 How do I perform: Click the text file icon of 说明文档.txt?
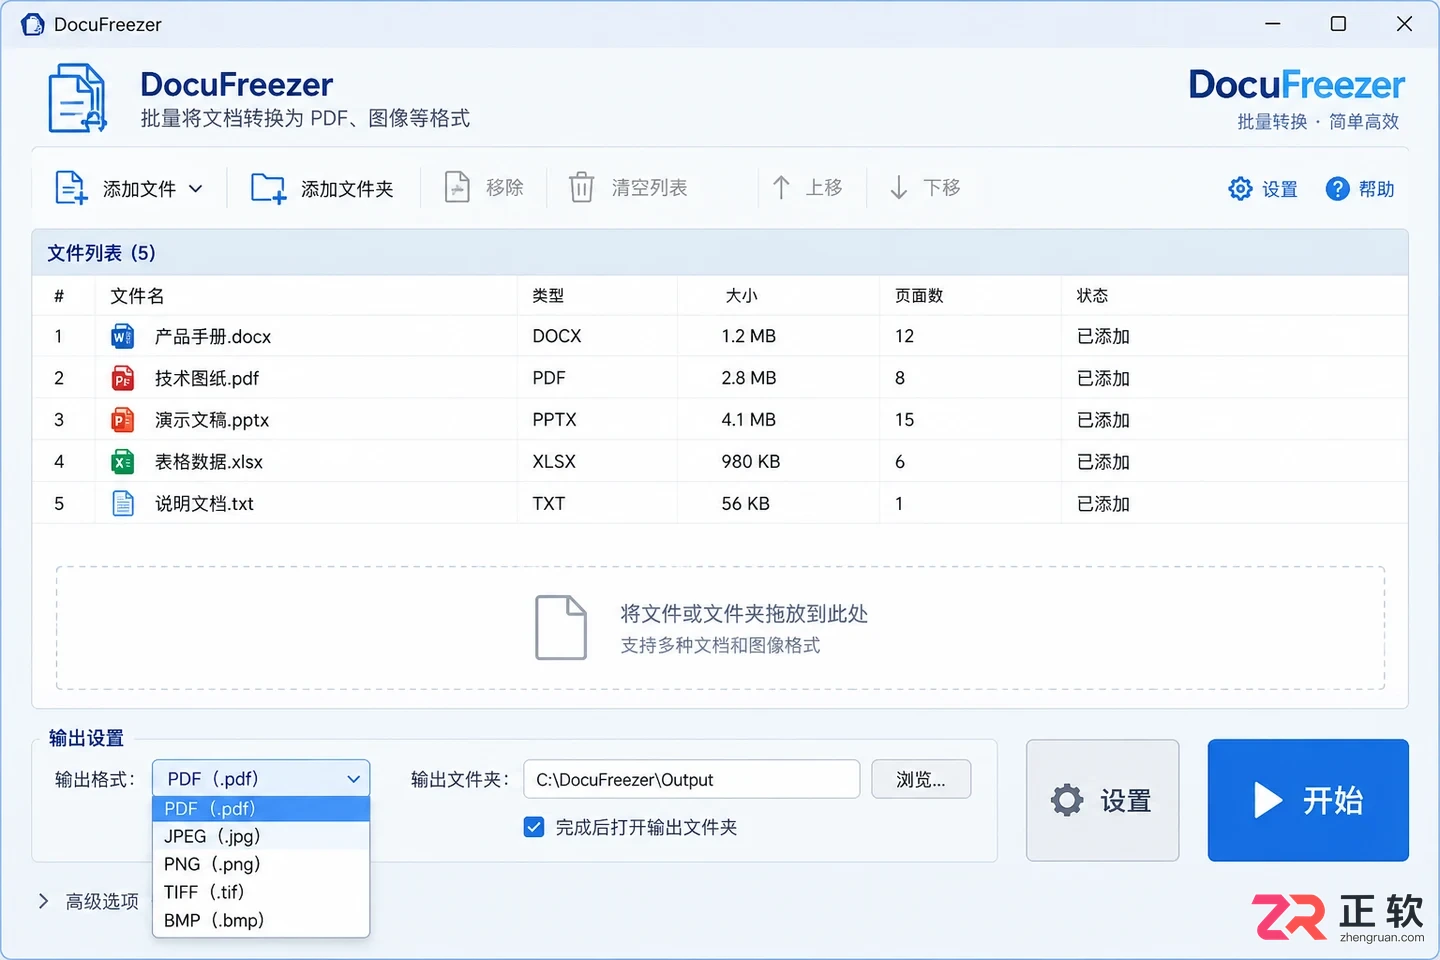pyautogui.click(x=122, y=503)
